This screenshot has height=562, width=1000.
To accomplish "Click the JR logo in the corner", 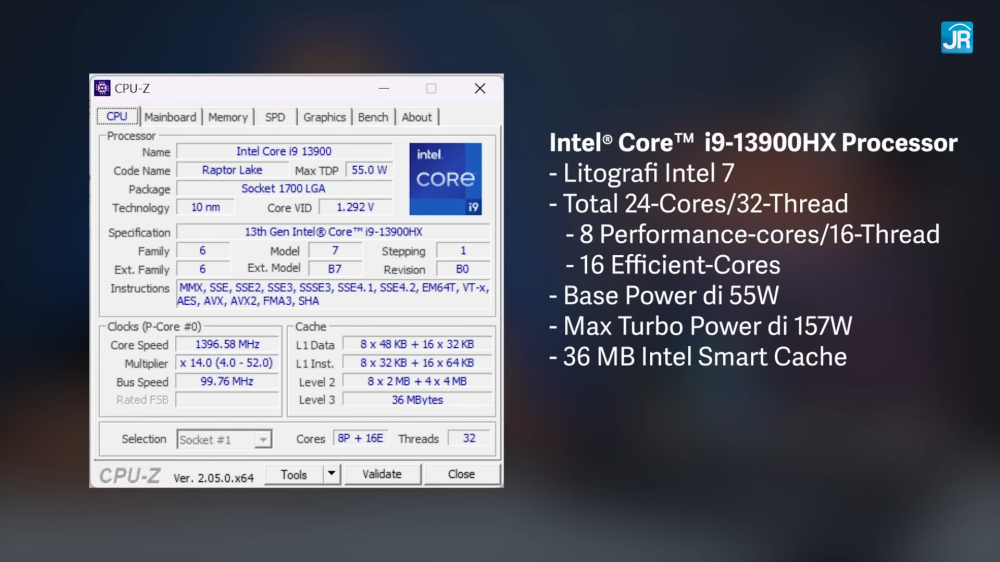I will click(956, 37).
